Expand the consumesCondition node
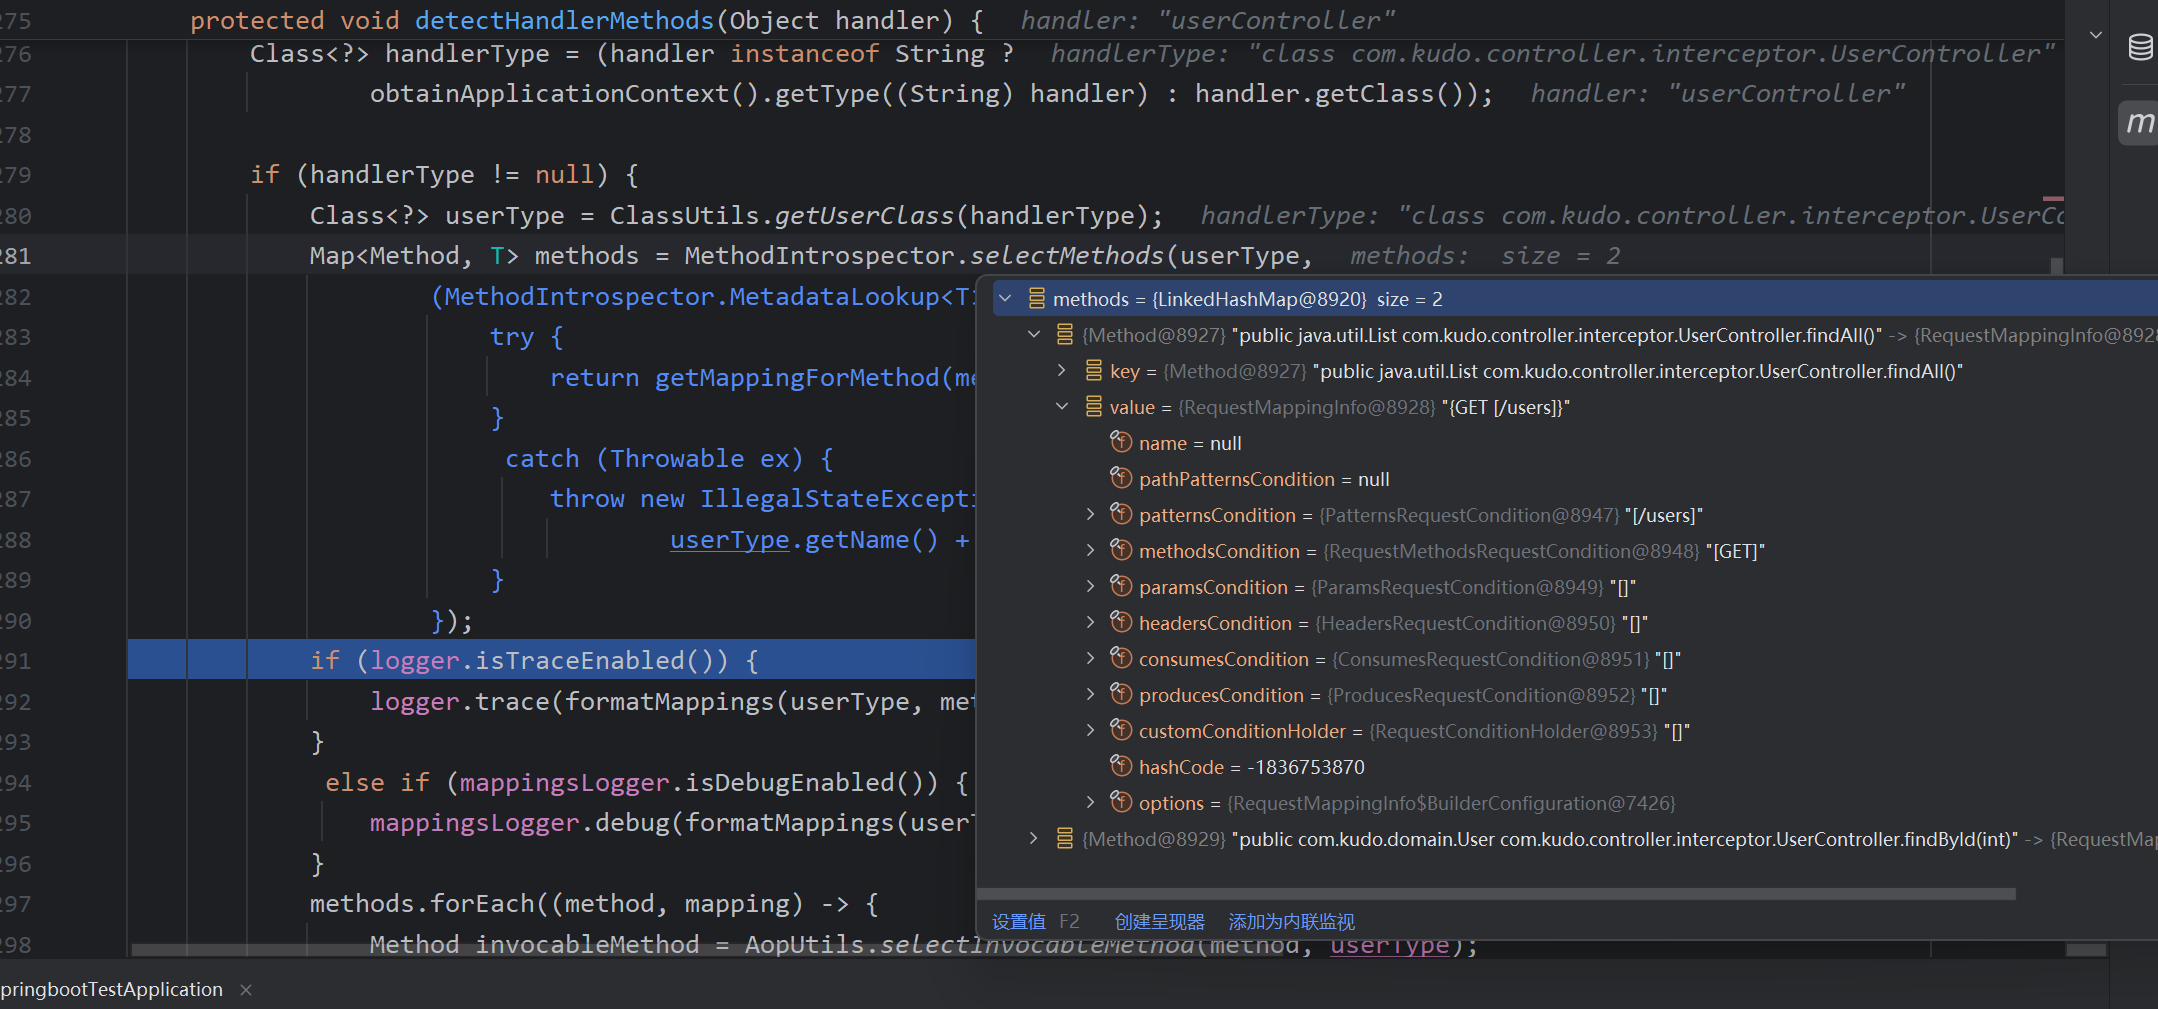The width and height of the screenshot is (2158, 1009). pos(1090,658)
